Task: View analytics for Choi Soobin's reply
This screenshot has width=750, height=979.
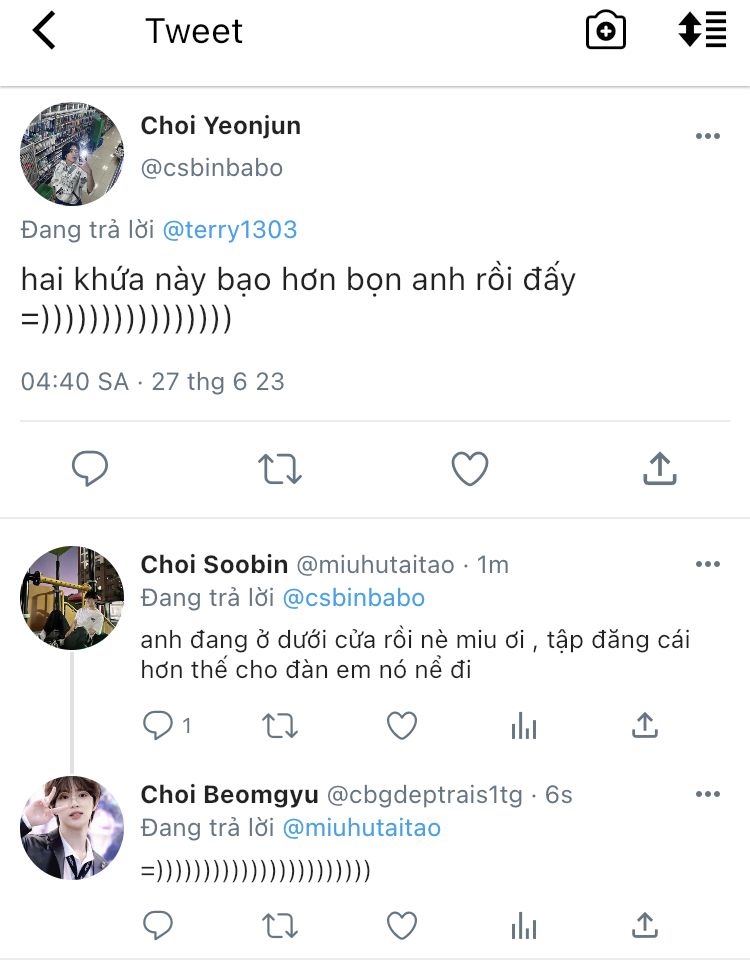Action: 524,726
